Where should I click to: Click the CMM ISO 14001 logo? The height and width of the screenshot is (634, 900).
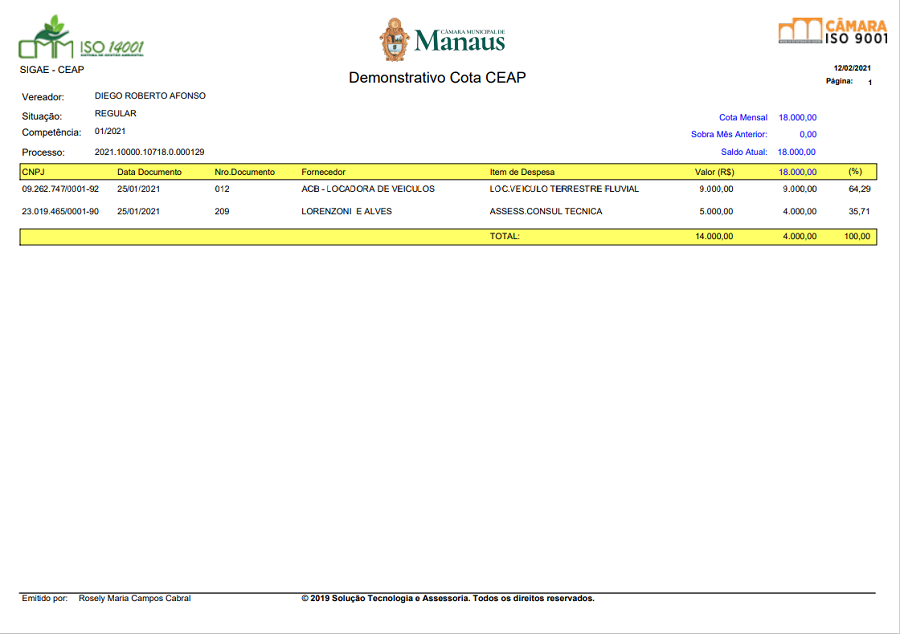click(x=81, y=37)
